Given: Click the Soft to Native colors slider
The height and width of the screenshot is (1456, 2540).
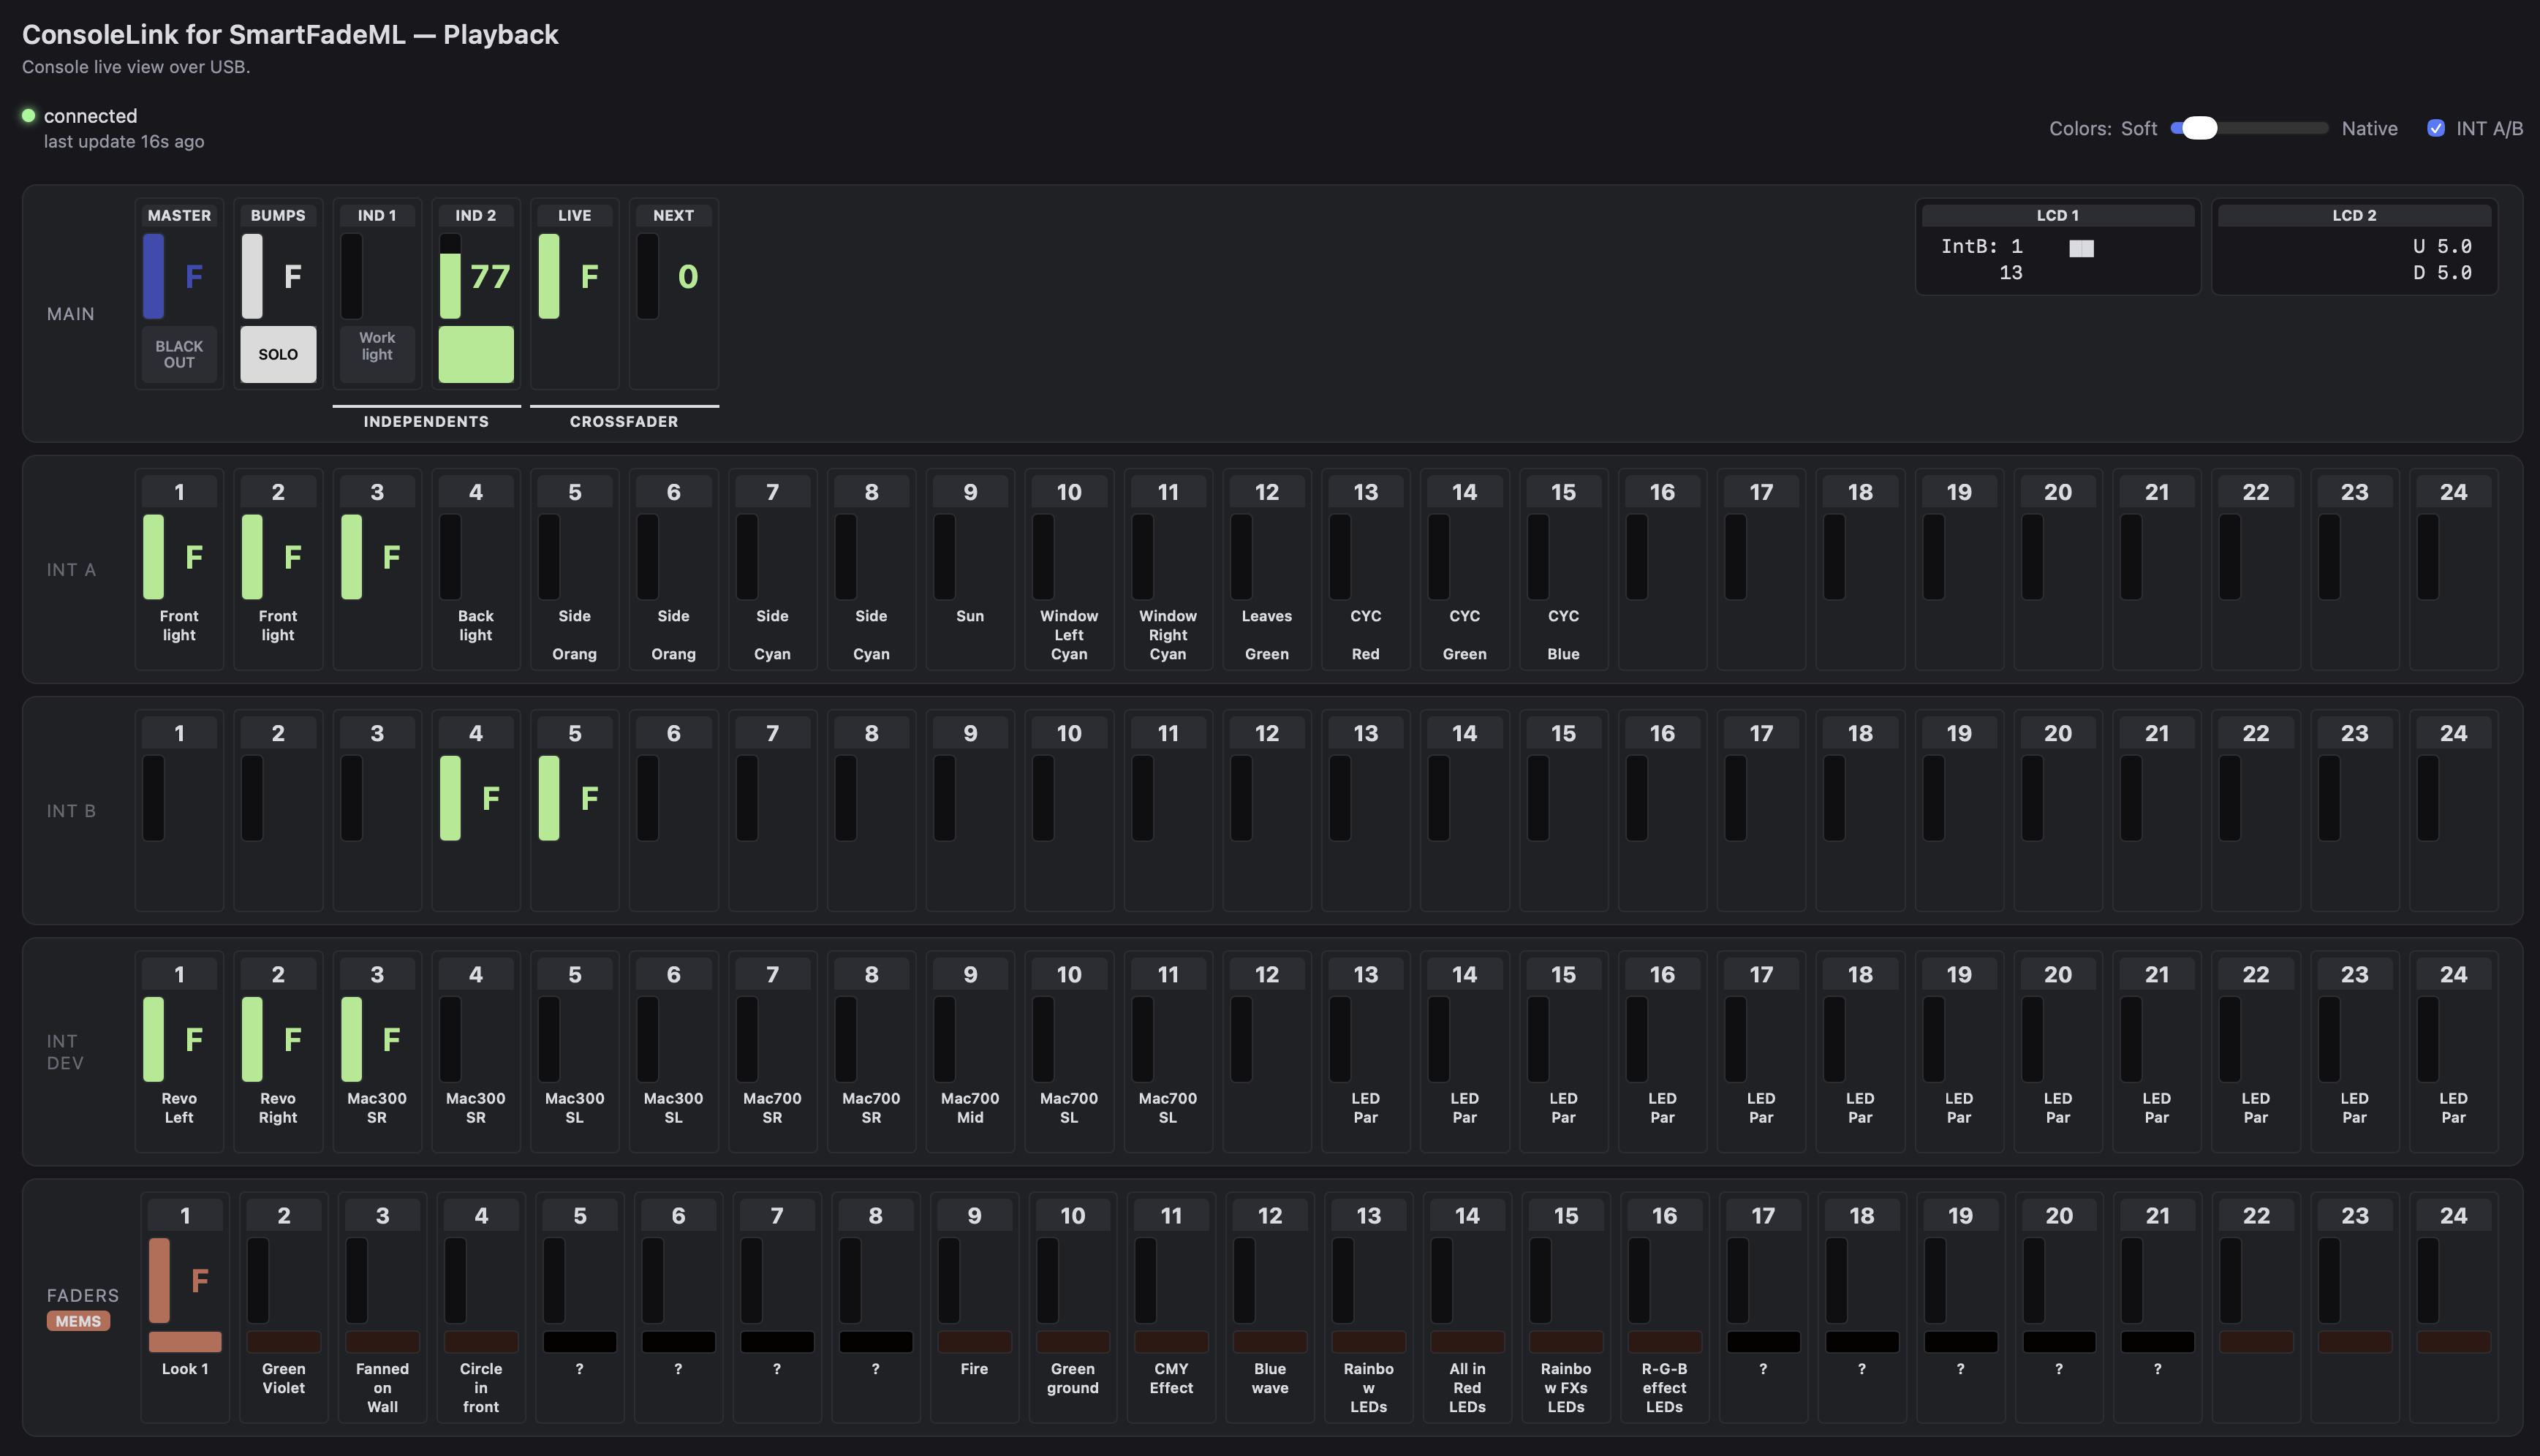Looking at the screenshot, I should click(2249, 128).
